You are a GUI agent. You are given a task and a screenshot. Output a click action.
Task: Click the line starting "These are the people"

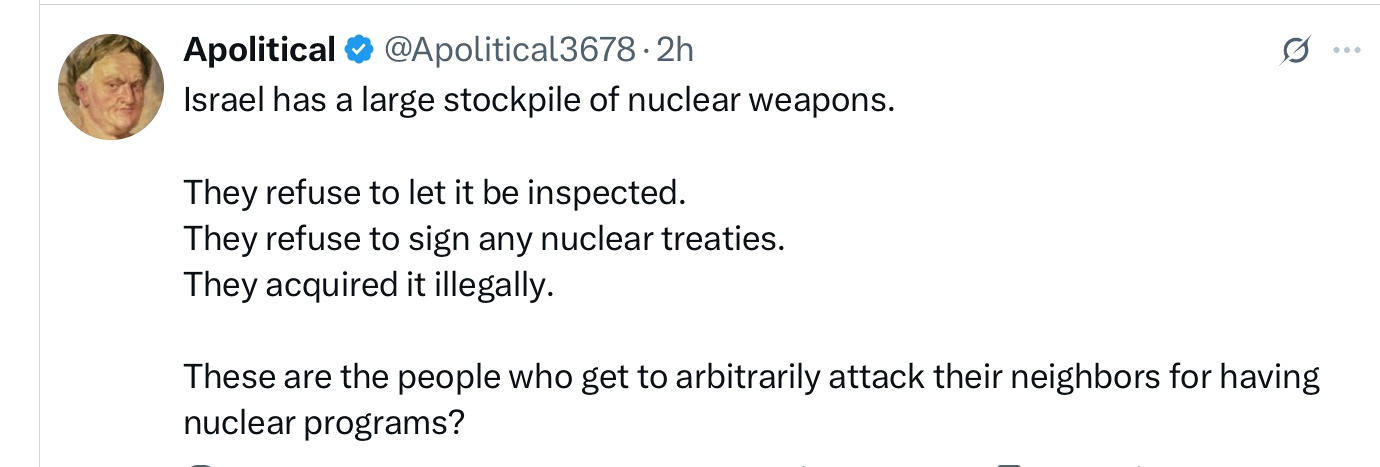point(752,377)
